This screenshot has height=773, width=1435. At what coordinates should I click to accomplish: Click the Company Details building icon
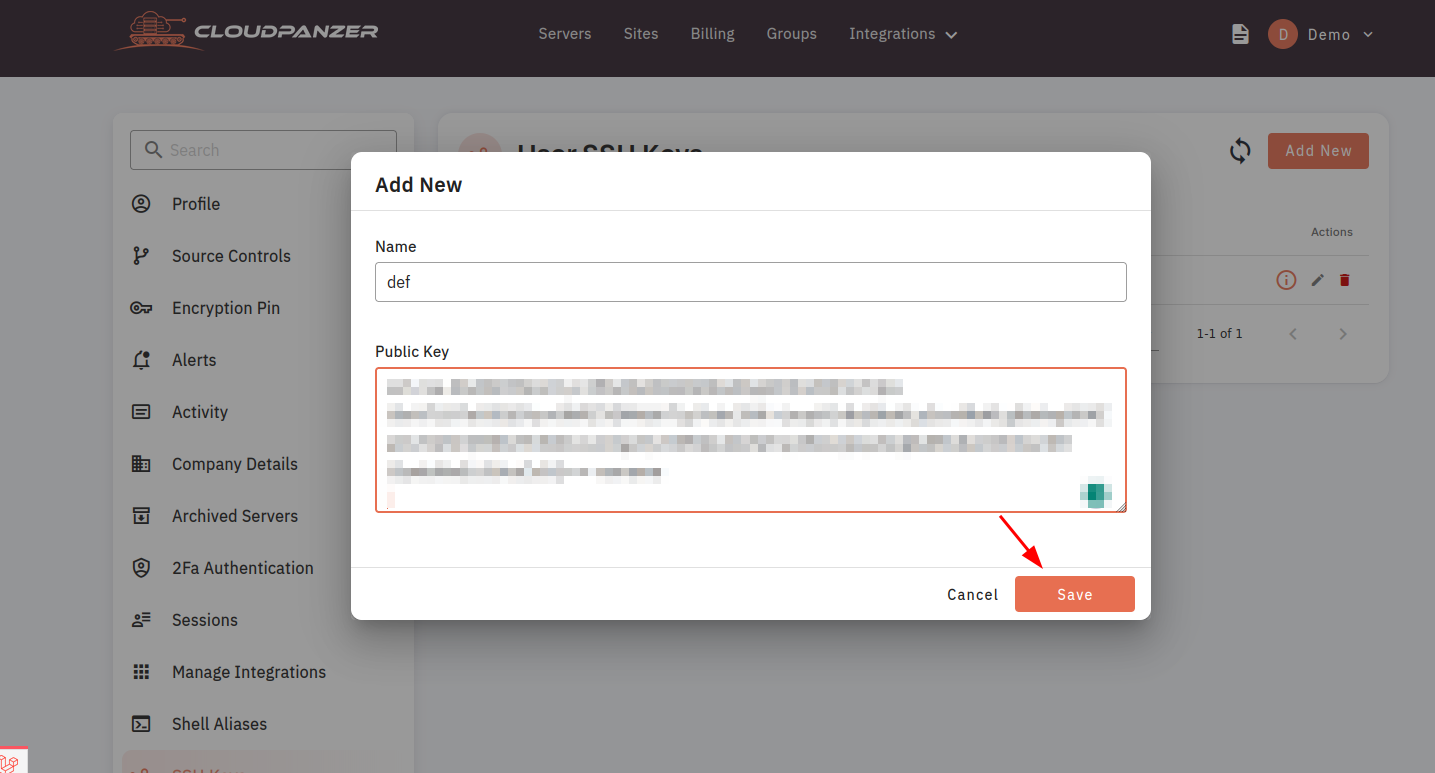(141, 464)
